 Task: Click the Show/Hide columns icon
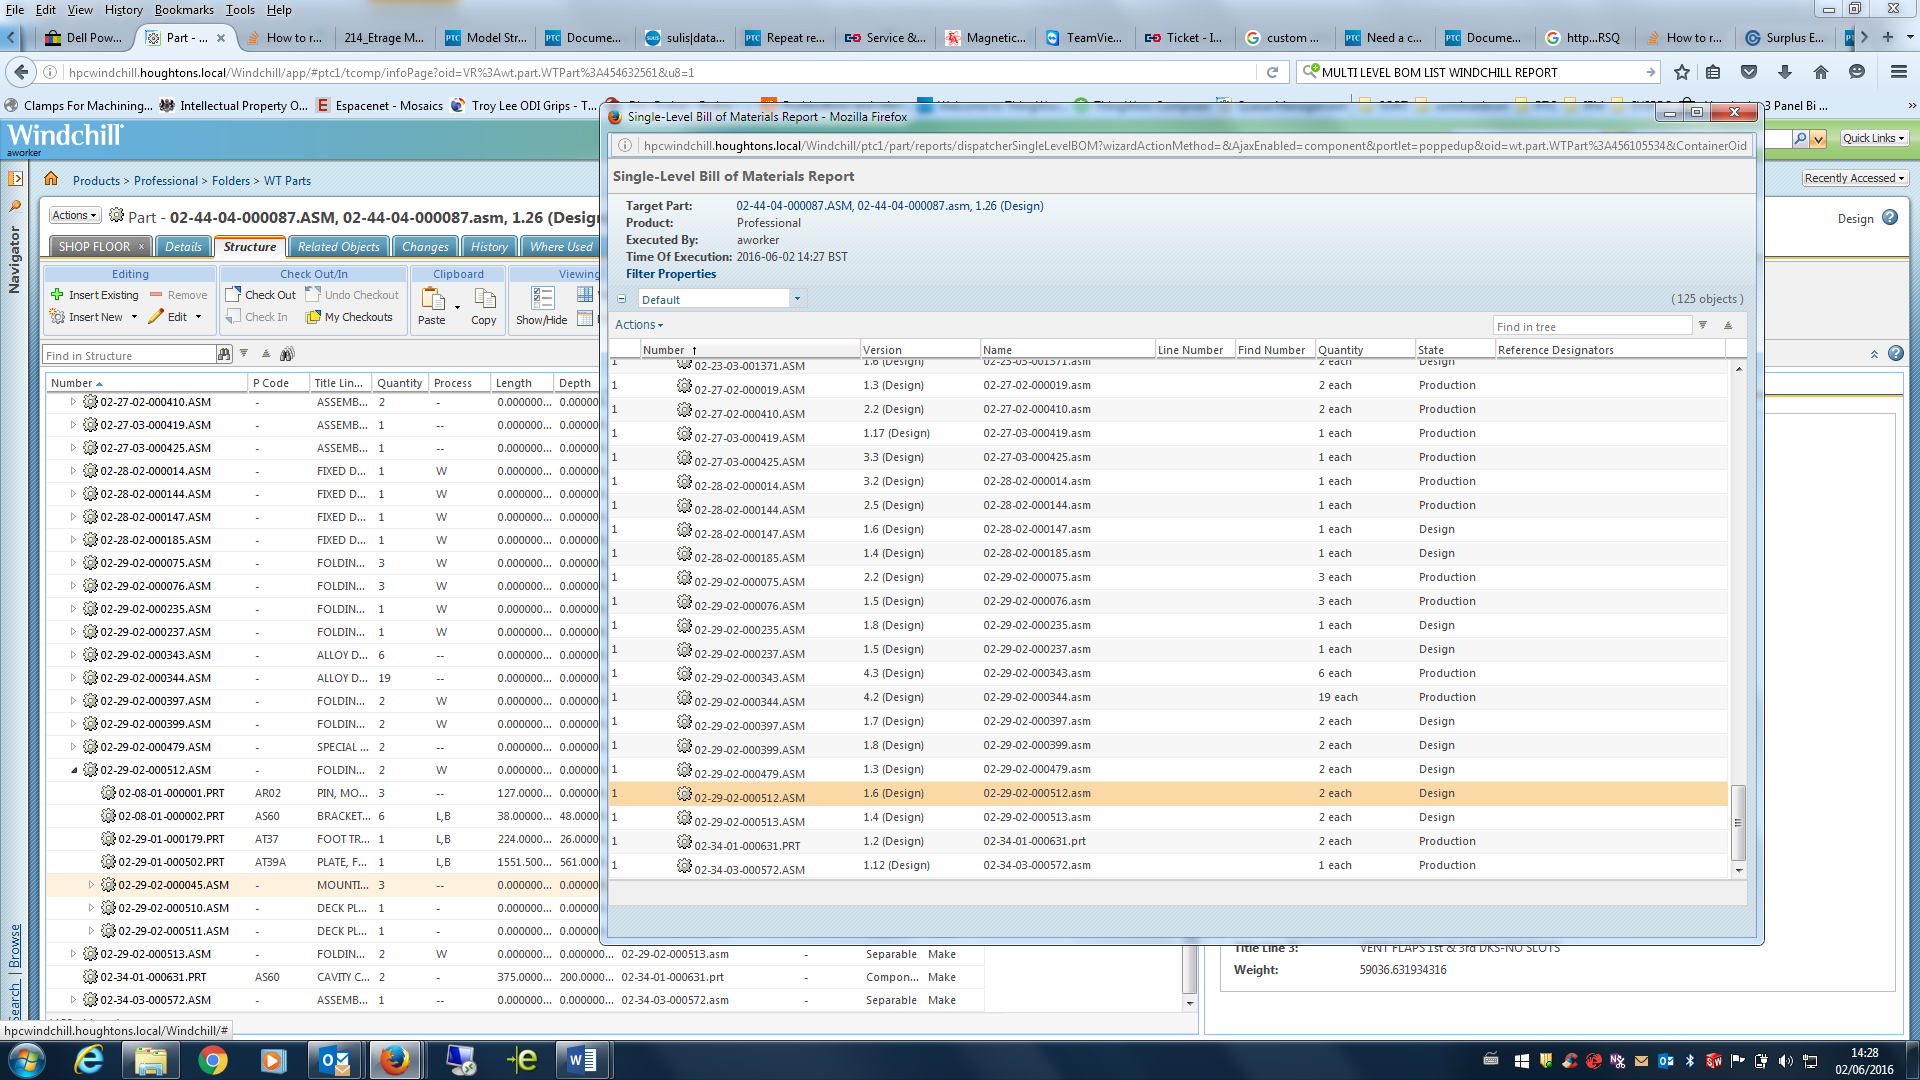click(543, 298)
